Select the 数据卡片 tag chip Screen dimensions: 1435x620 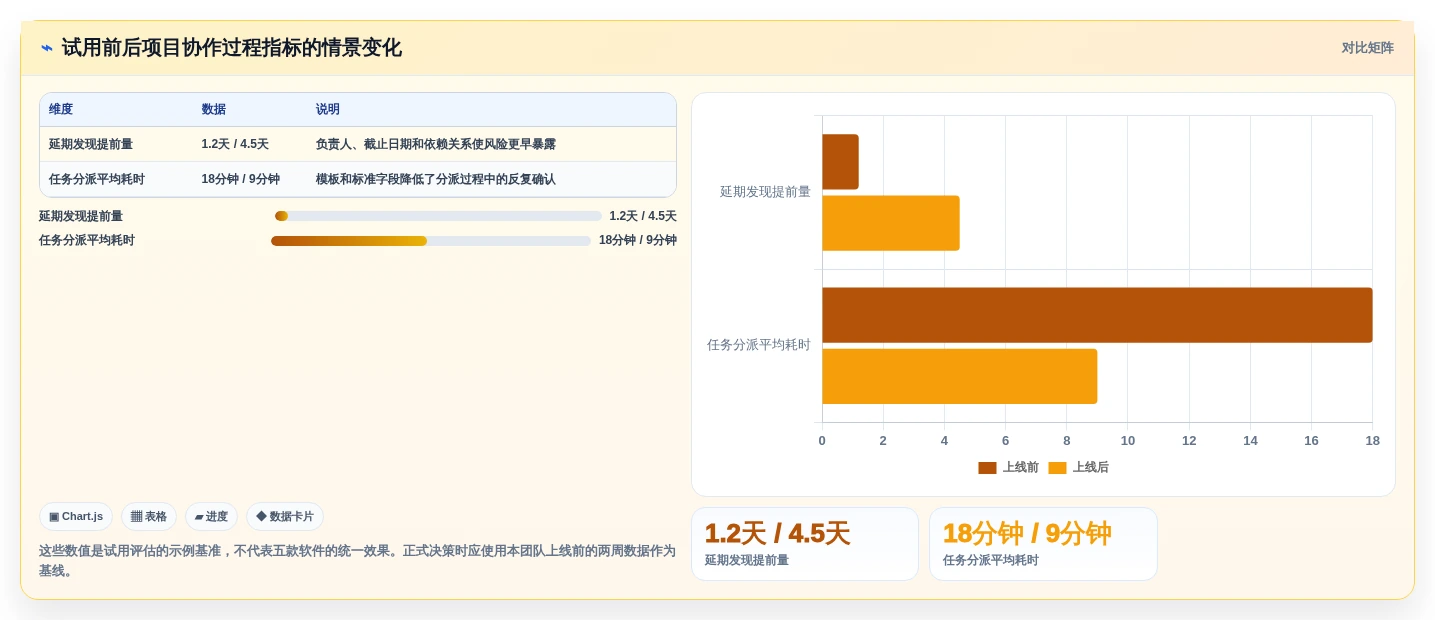tap(285, 517)
